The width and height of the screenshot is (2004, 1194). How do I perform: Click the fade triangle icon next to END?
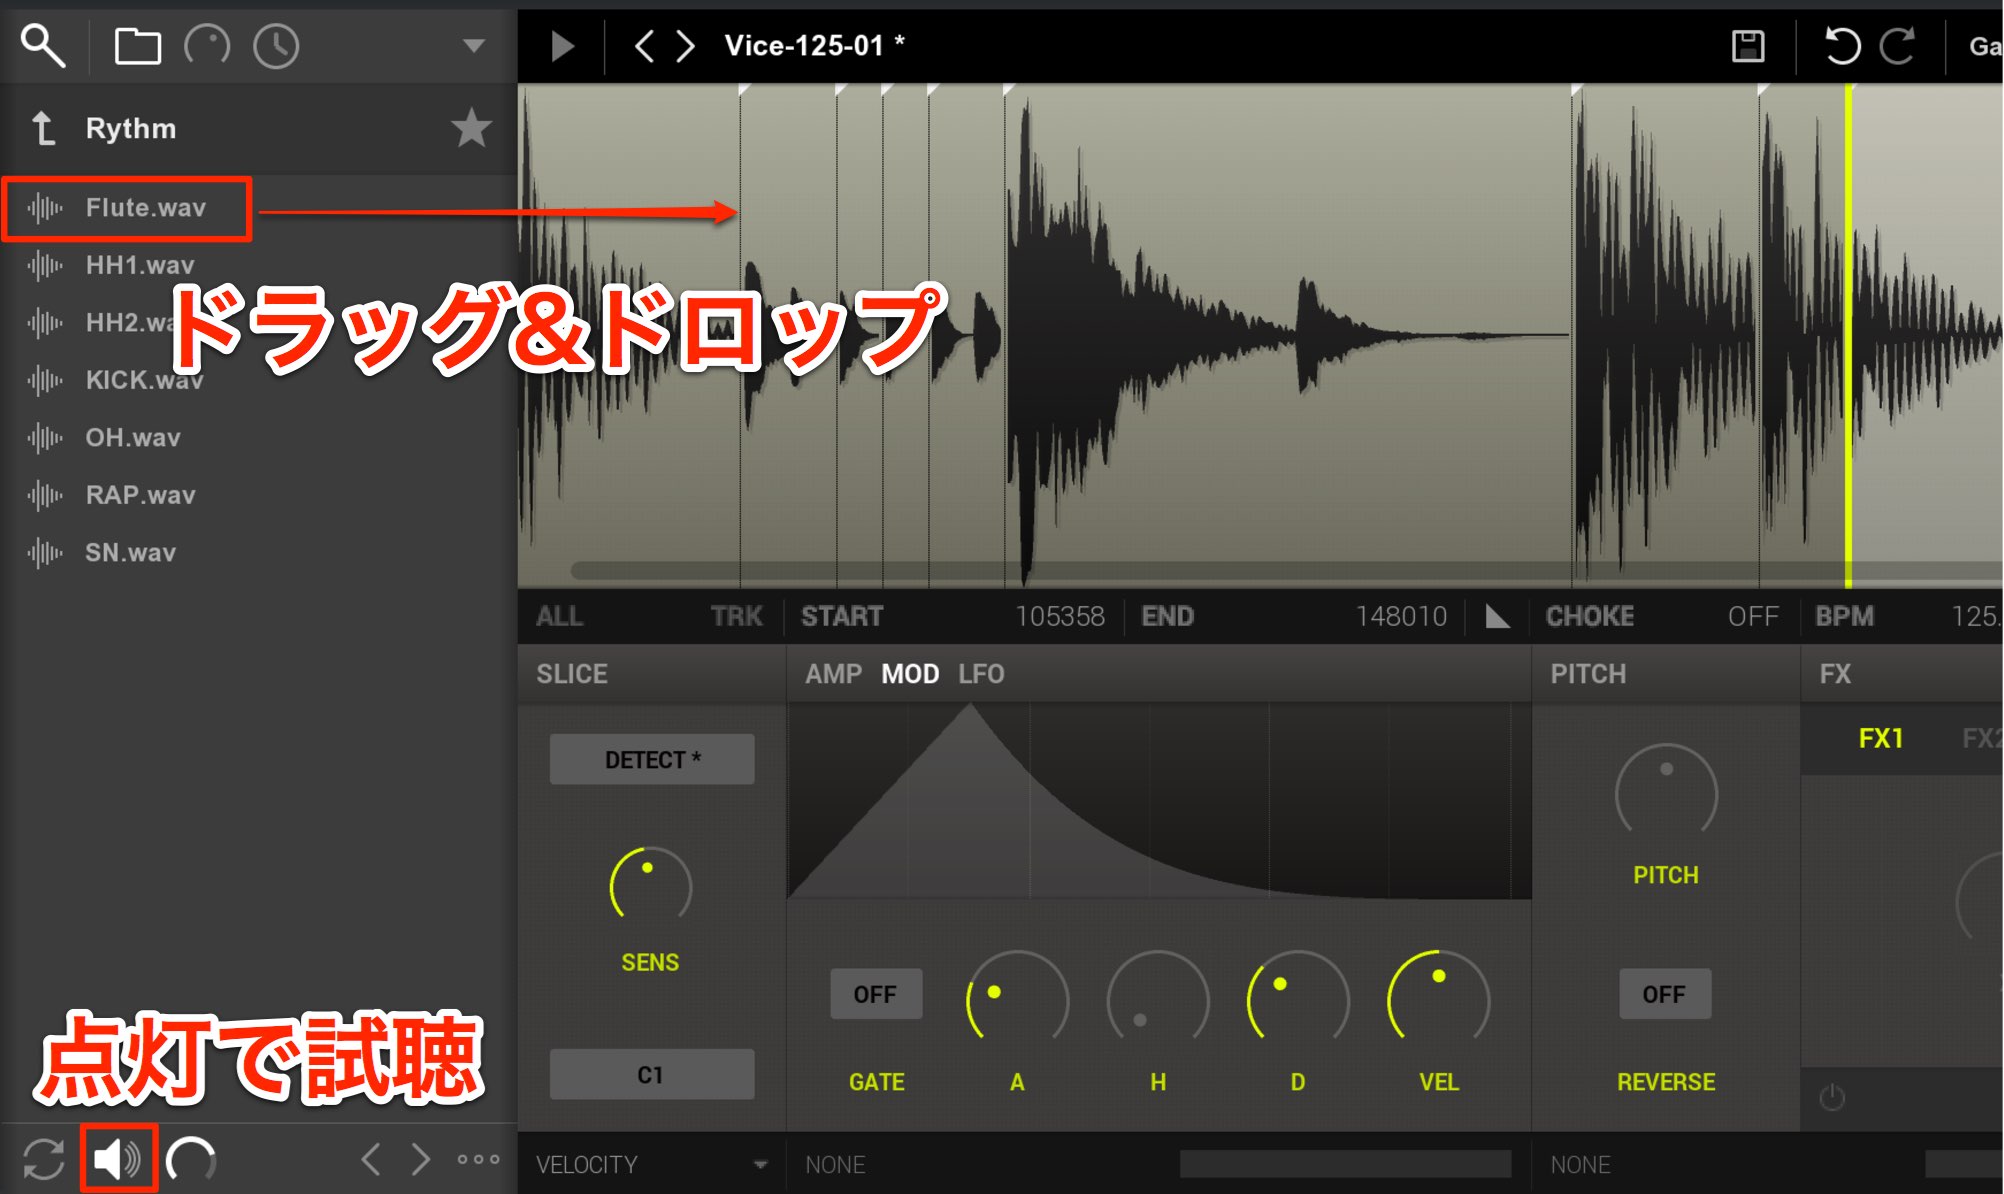1497,616
